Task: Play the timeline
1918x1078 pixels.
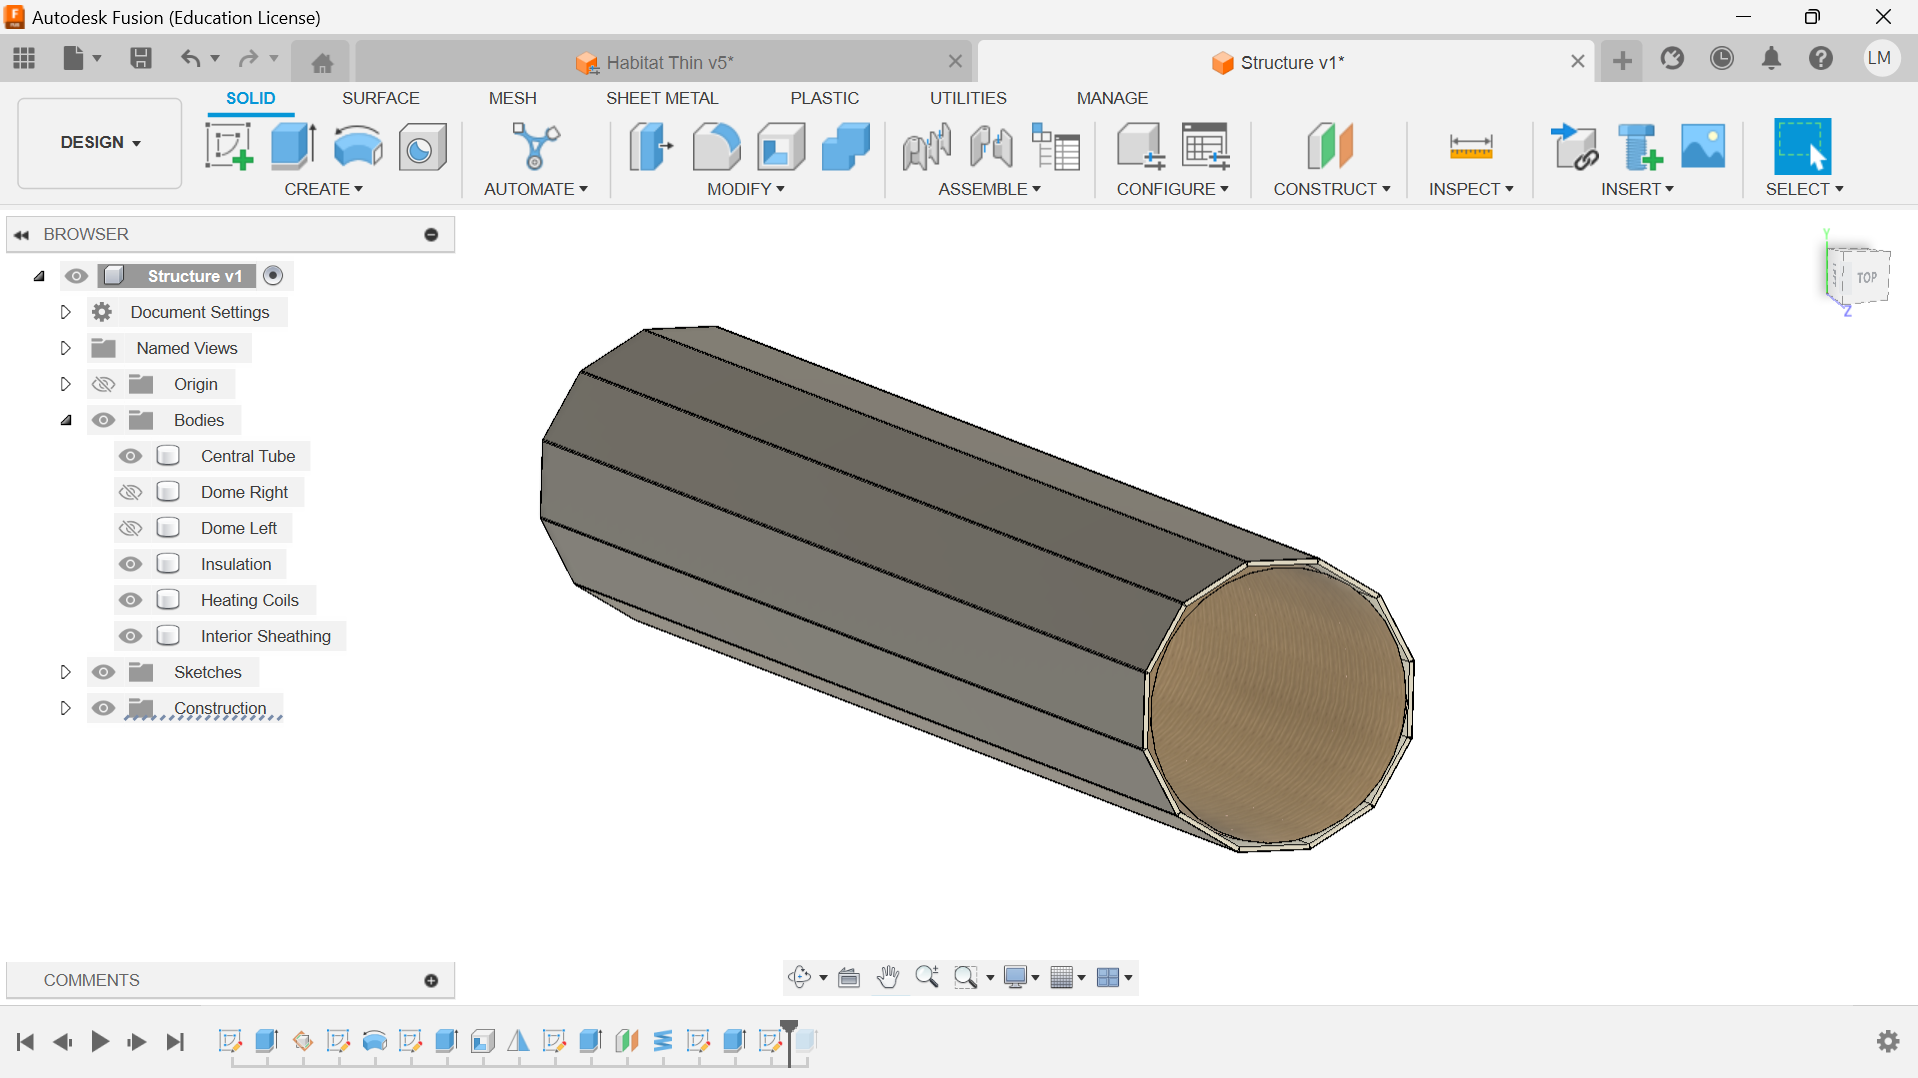Action: click(100, 1041)
